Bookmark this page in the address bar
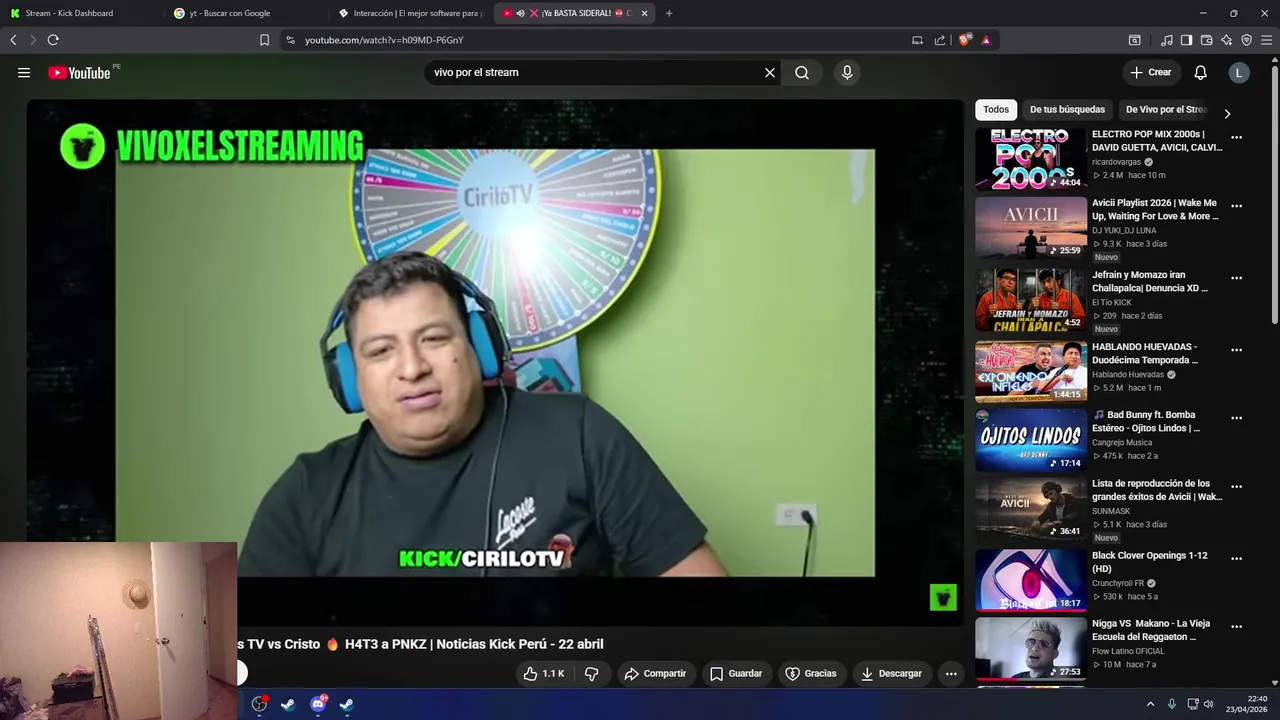1280x720 pixels. [264, 40]
